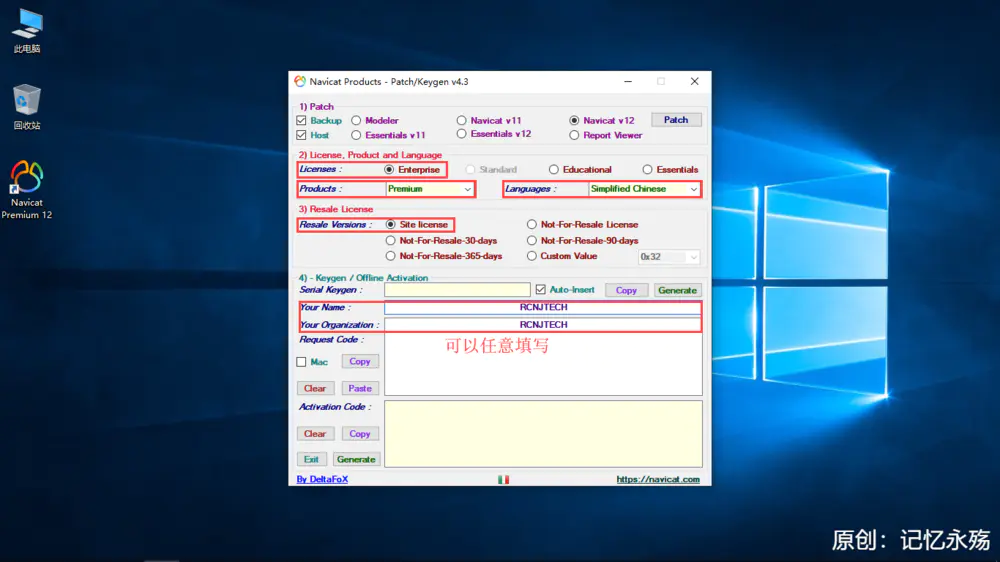Focus the Serial Keygen text field
The image size is (1000, 562).
(457, 290)
